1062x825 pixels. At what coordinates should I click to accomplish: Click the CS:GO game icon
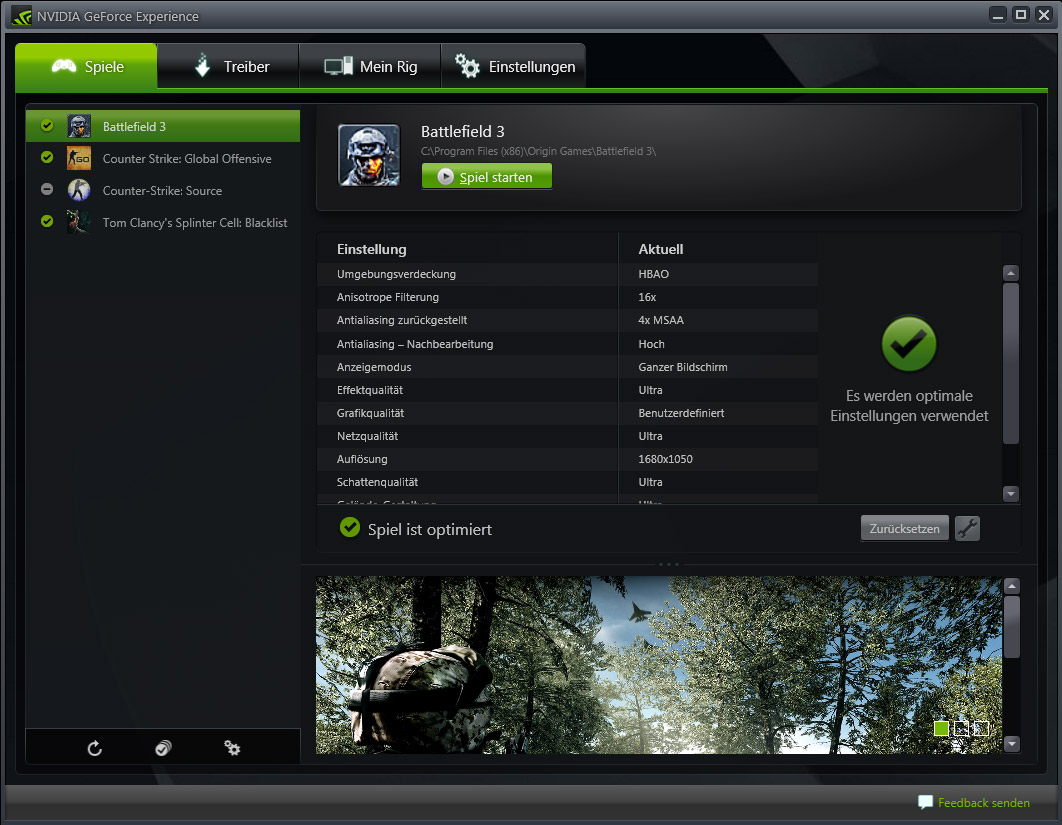[79, 158]
